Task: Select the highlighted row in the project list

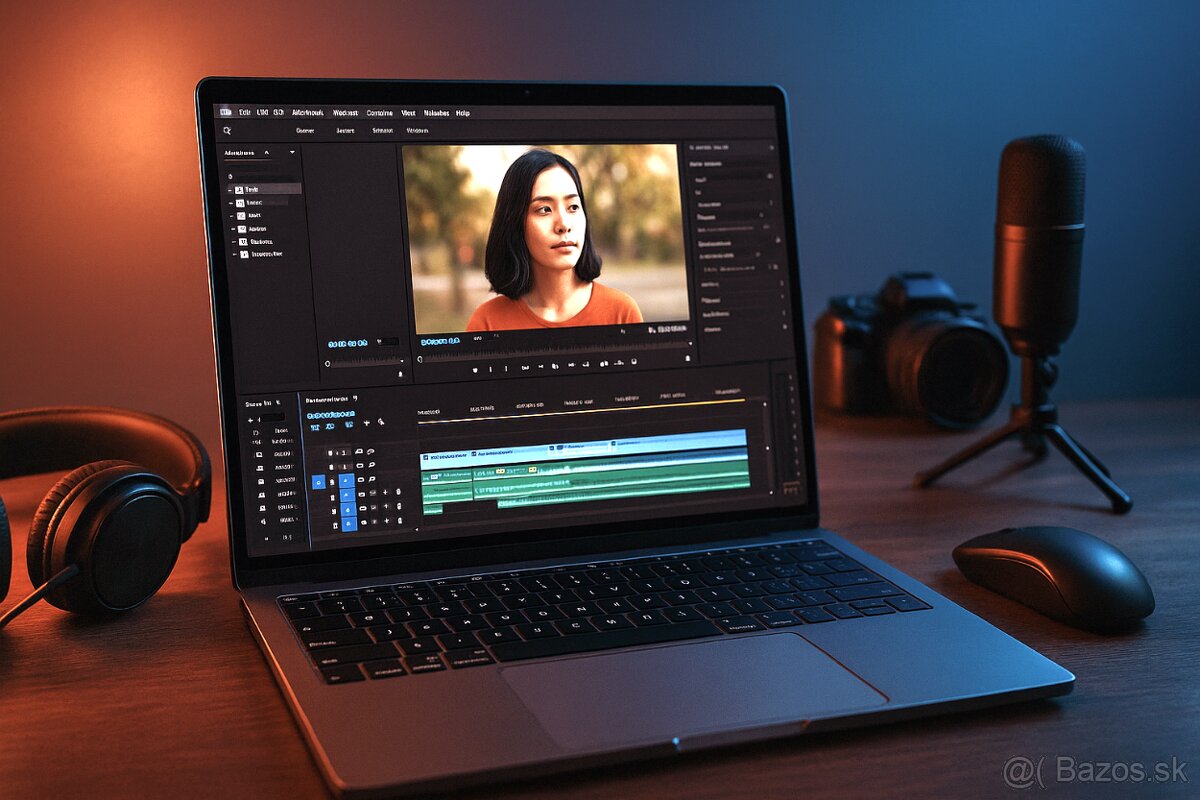Action: 265,188
